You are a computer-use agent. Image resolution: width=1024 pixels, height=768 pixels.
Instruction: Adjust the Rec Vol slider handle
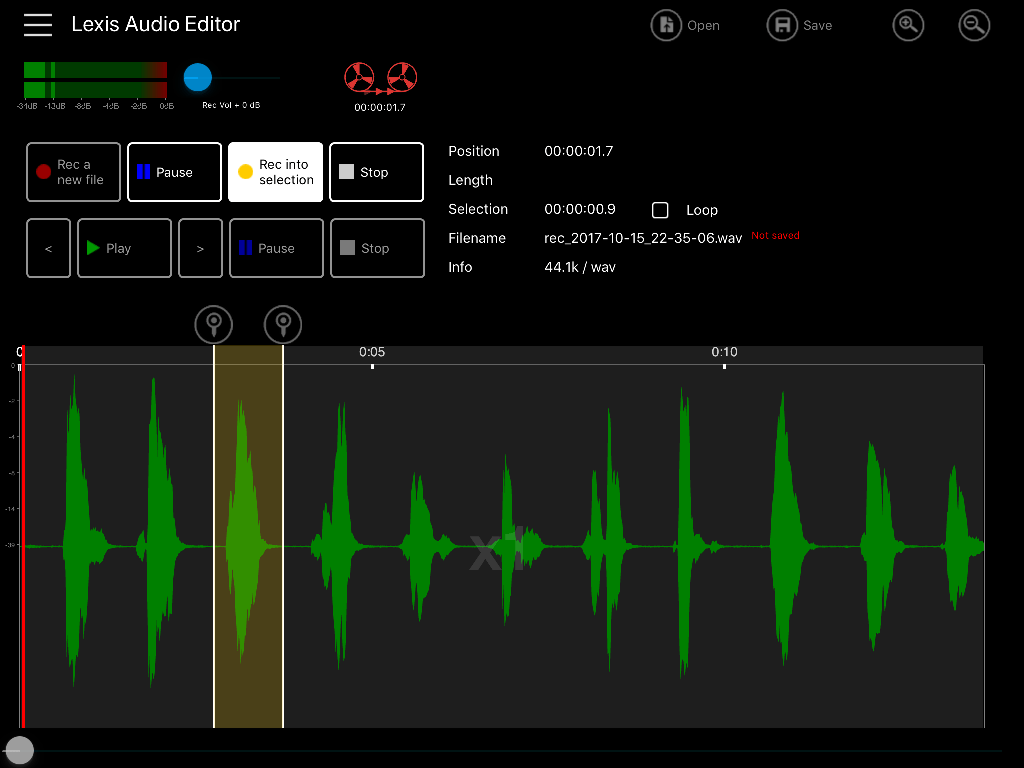[x=197, y=78]
